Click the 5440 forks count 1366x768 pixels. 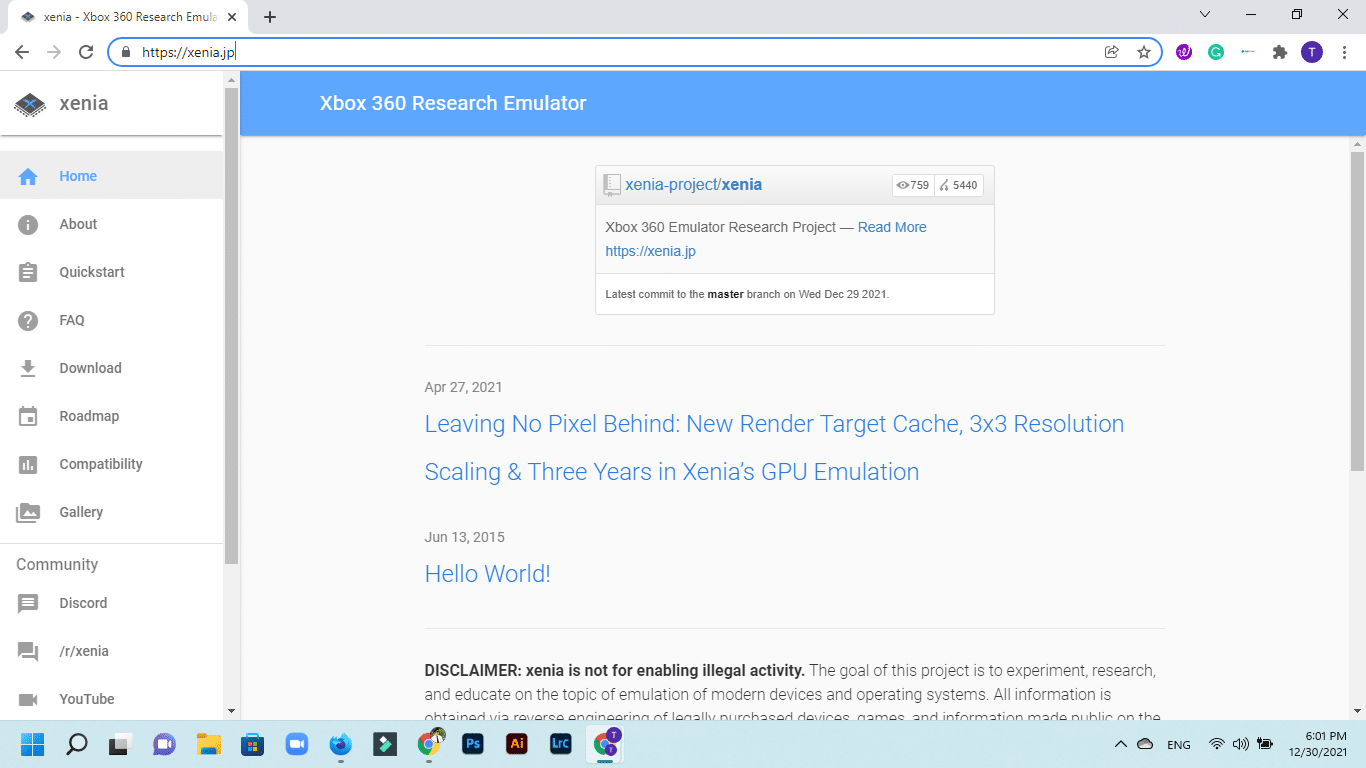[959, 185]
